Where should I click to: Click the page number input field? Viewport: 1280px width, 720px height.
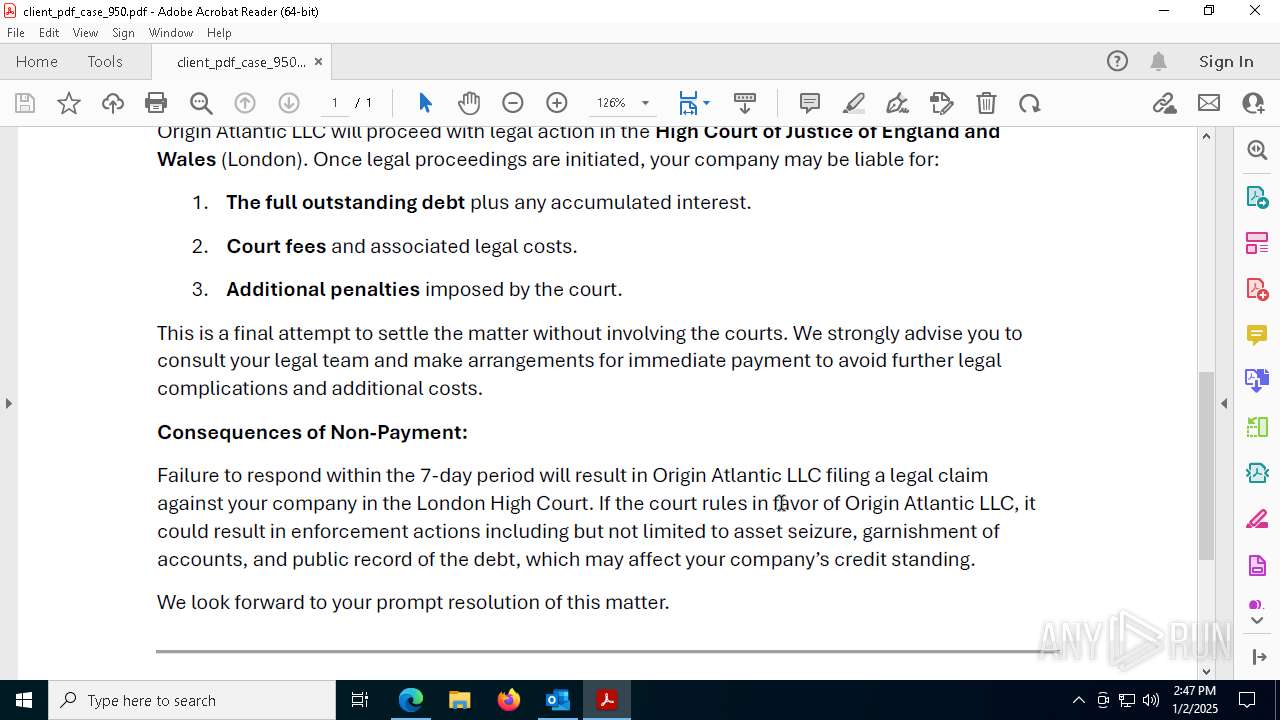[x=335, y=103]
